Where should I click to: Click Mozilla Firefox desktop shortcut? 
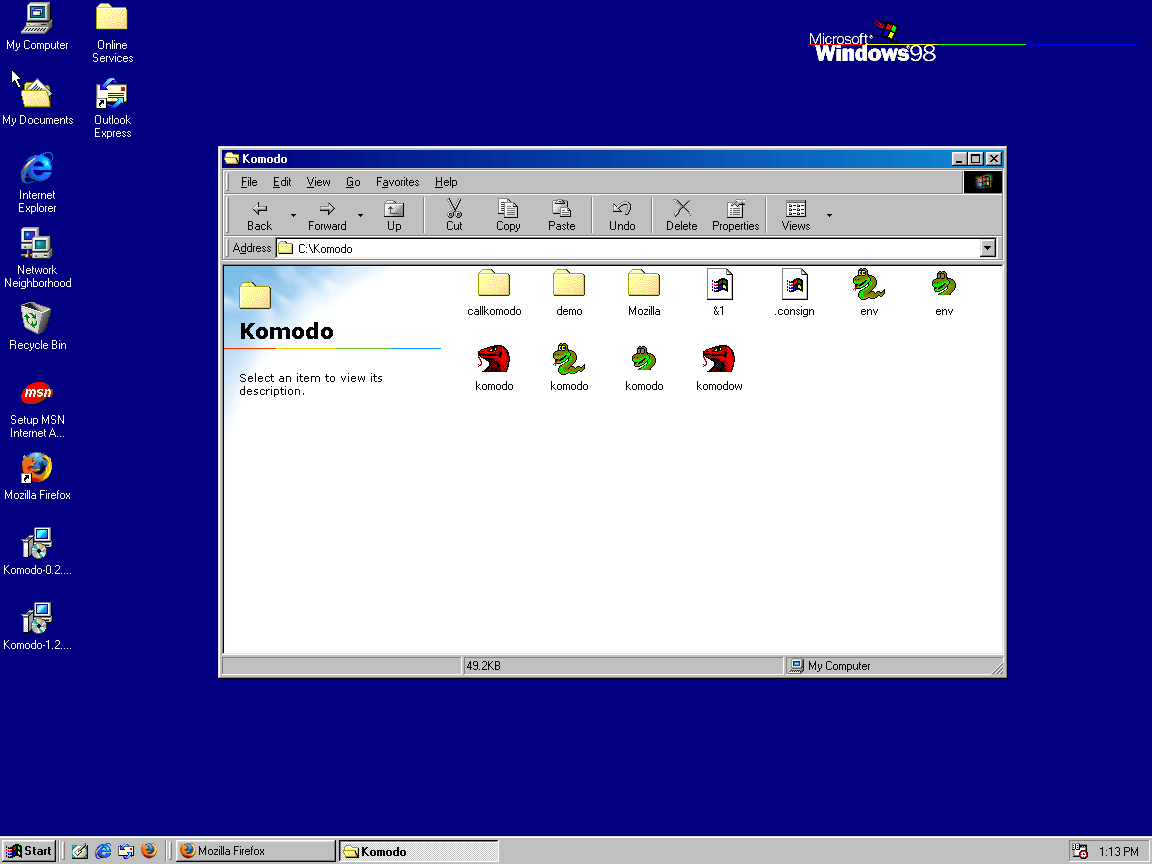(37, 469)
